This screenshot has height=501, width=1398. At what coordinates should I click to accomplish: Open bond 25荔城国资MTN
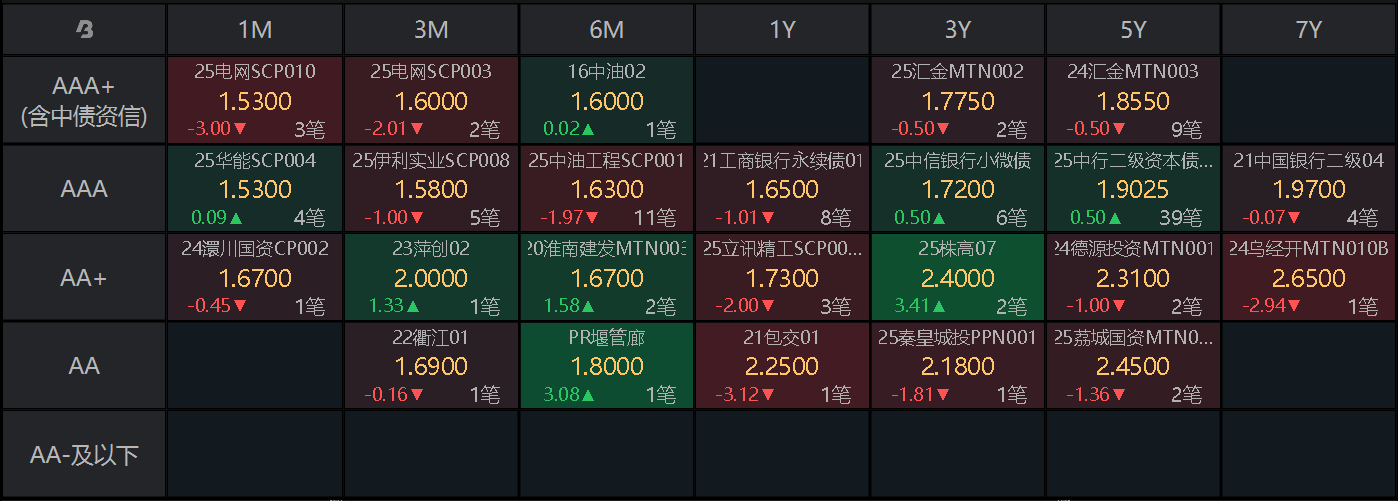pyautogui.click(x=1133, y=337)
